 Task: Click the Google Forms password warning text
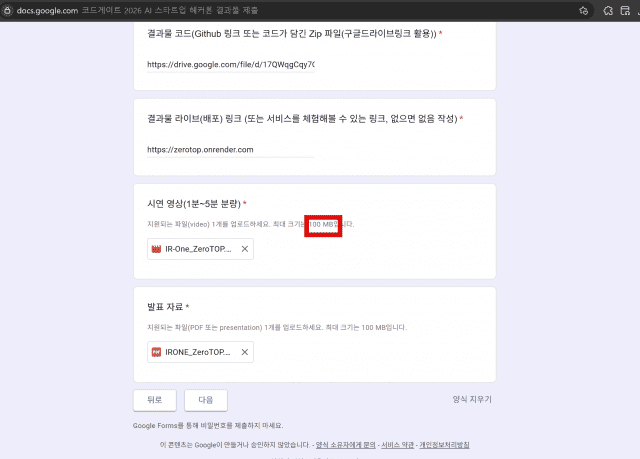click(208, 426)
